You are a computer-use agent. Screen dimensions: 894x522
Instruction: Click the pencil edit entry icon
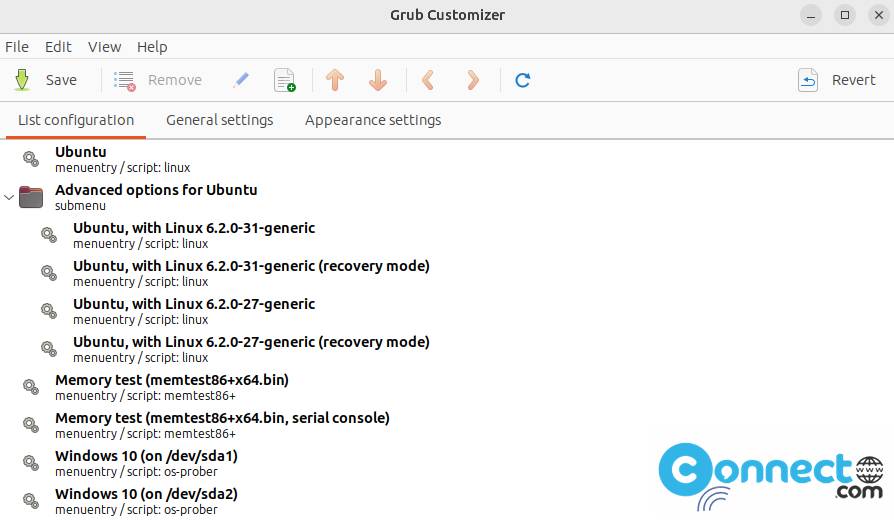(241, 80)
